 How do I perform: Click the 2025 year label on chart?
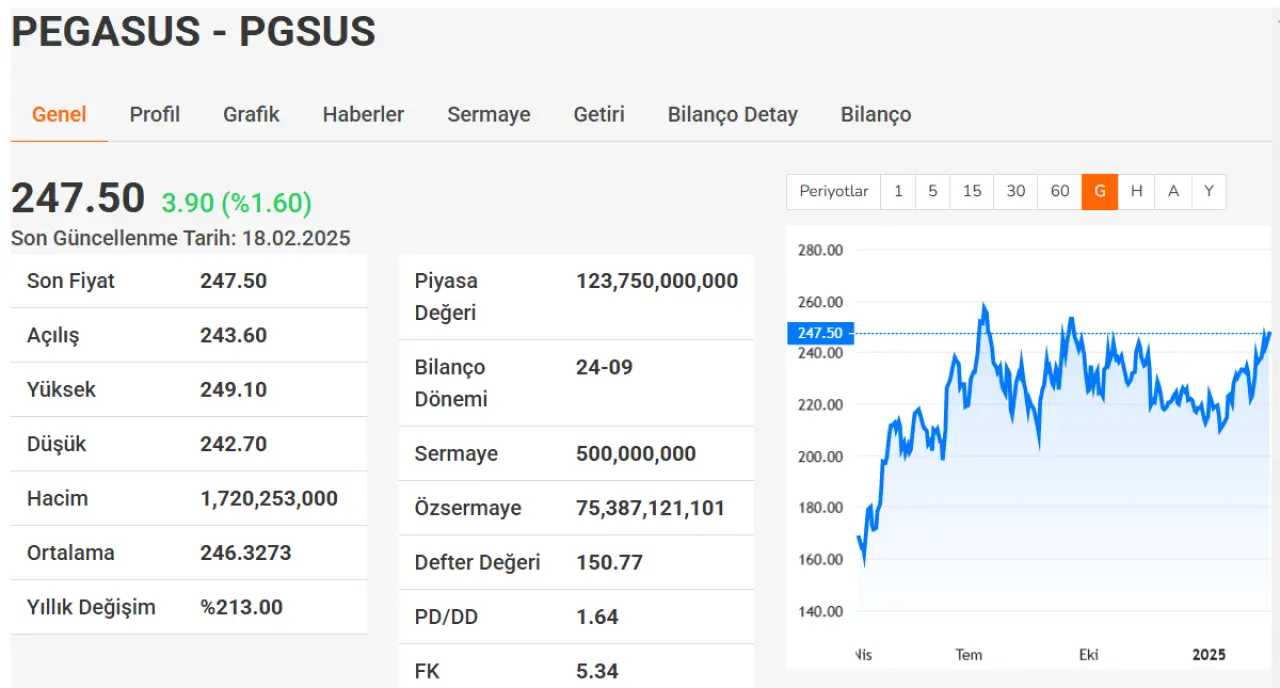[x=1208, y=655]
